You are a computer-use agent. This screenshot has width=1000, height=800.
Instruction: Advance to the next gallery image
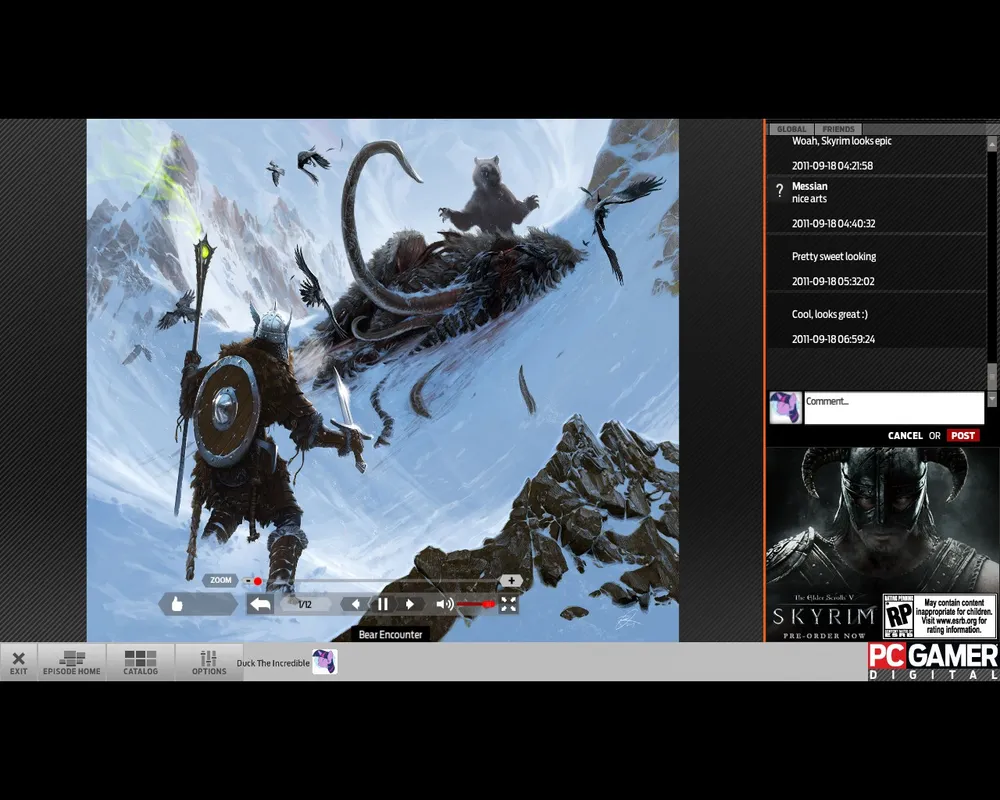[x=409, y=604]
